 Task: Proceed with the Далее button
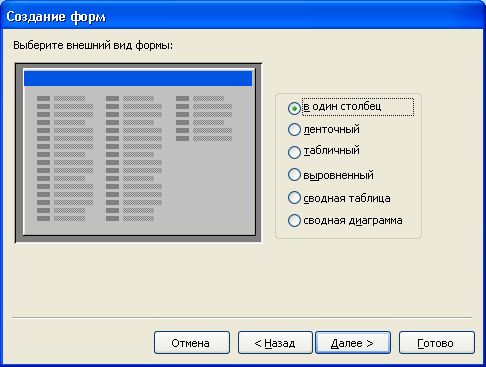point(353,343)
